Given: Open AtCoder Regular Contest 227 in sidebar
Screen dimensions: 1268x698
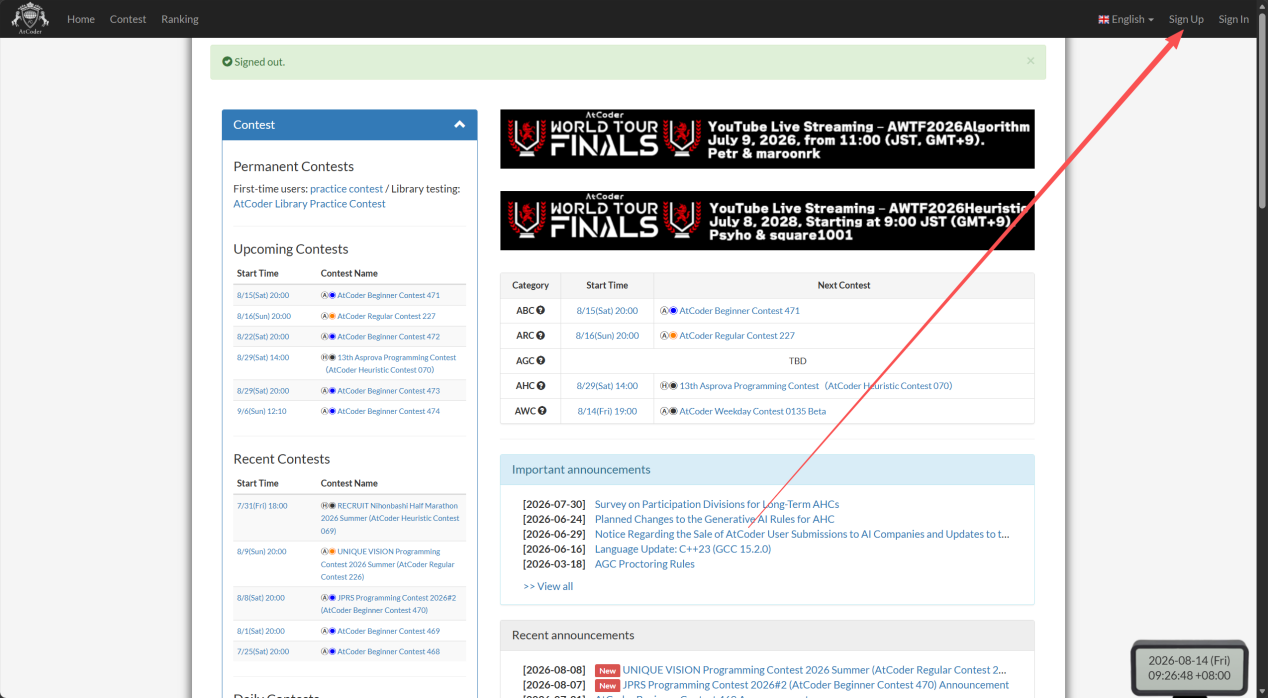Looking at the screenshot, I should click(x=386, y=316).
